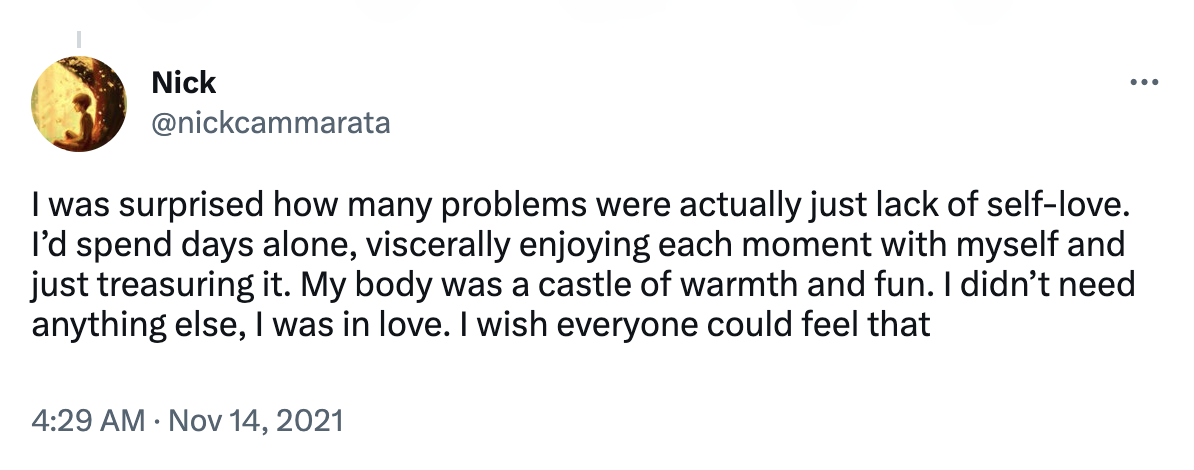Click the tweet line starting "I'd spend days"

(578, 246)
